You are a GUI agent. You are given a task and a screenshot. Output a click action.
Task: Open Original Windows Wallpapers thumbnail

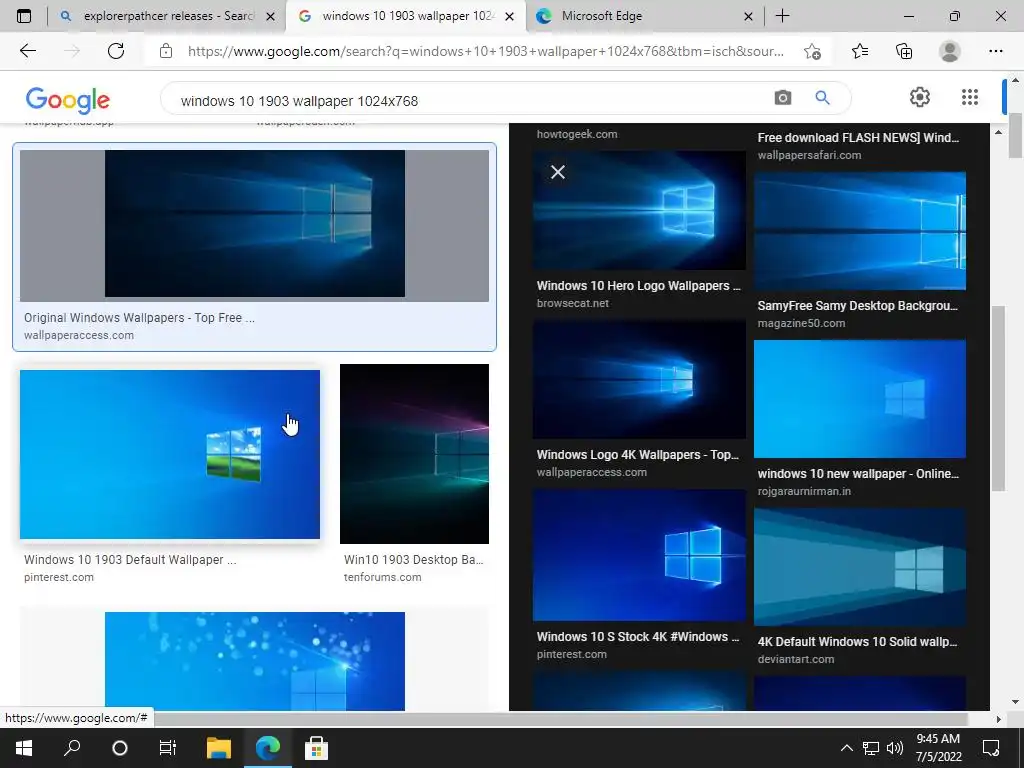point(254,225)
